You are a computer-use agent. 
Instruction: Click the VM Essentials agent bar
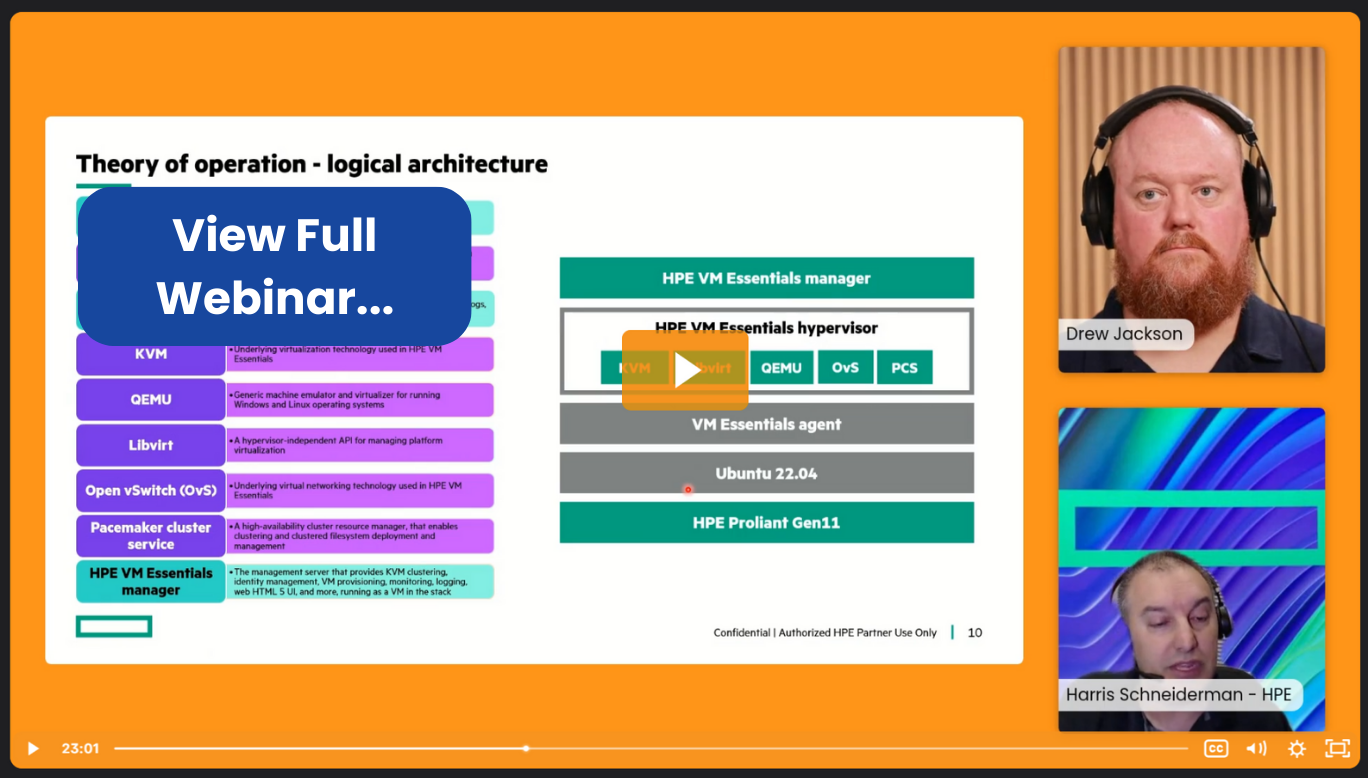tap(766, 424)
